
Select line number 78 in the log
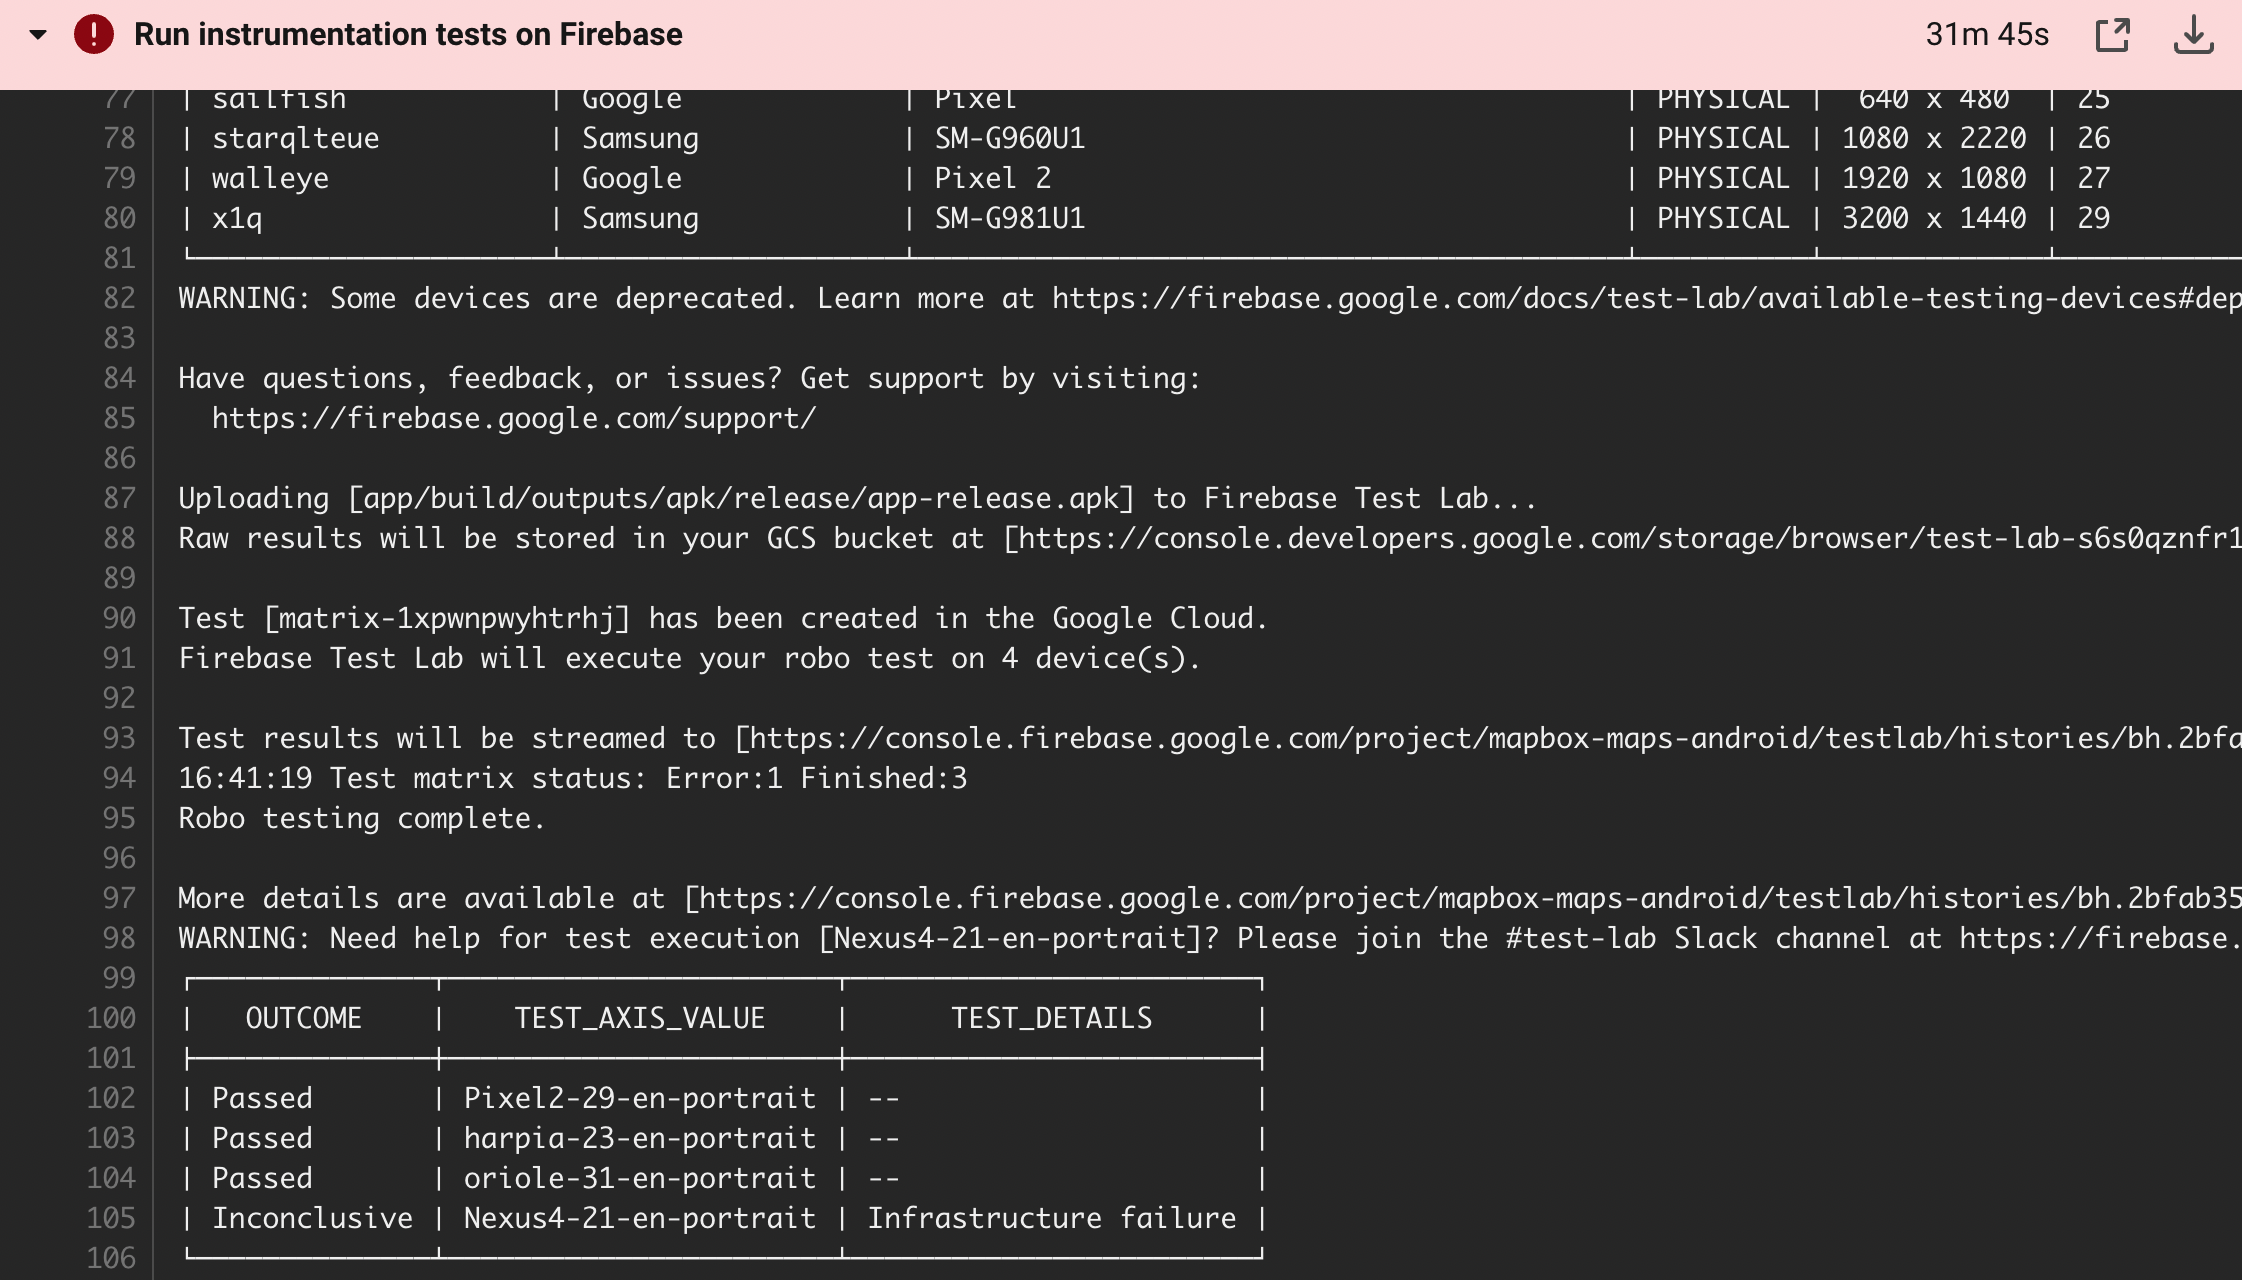pos(119,137)
